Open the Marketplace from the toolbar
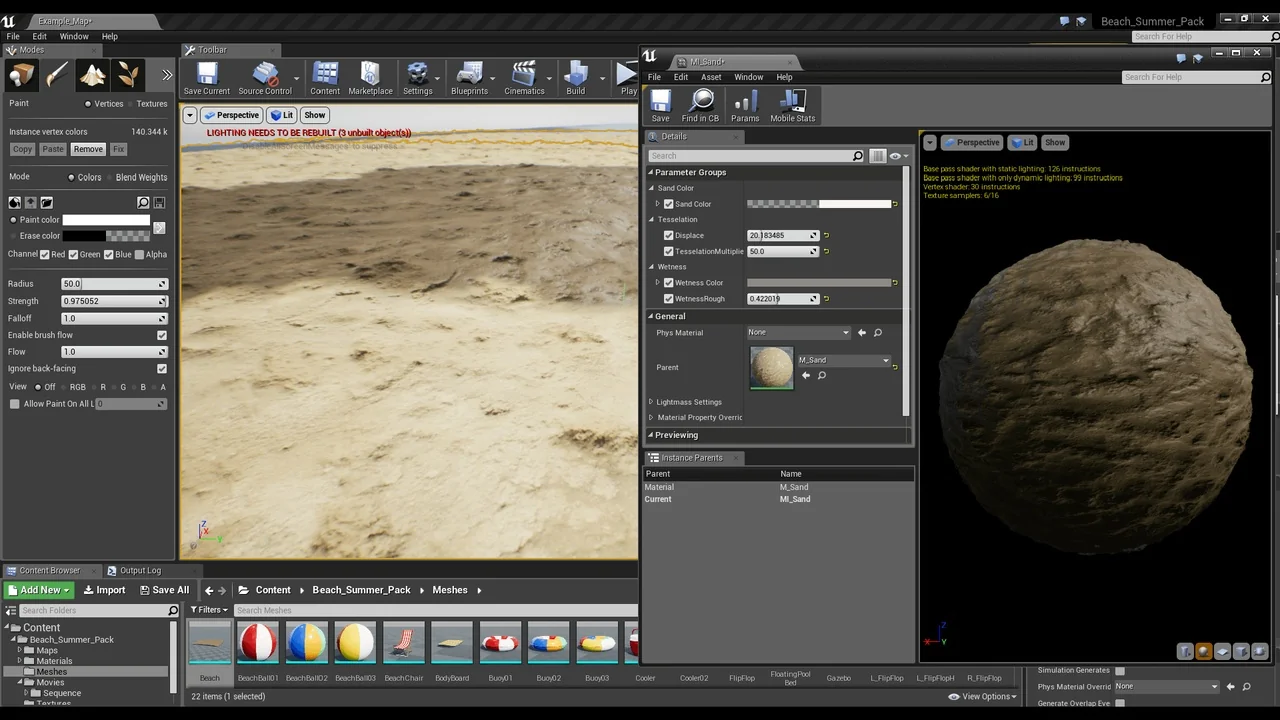The image size is (1280, 720). click(x=370, y=78)
